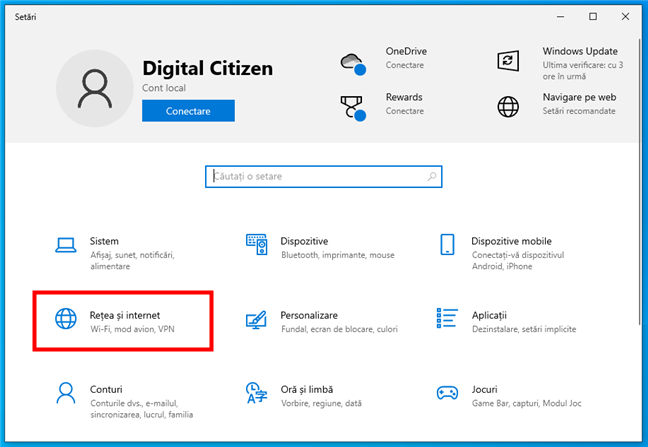Click the Windows Update refresh icon

(509, 61)
